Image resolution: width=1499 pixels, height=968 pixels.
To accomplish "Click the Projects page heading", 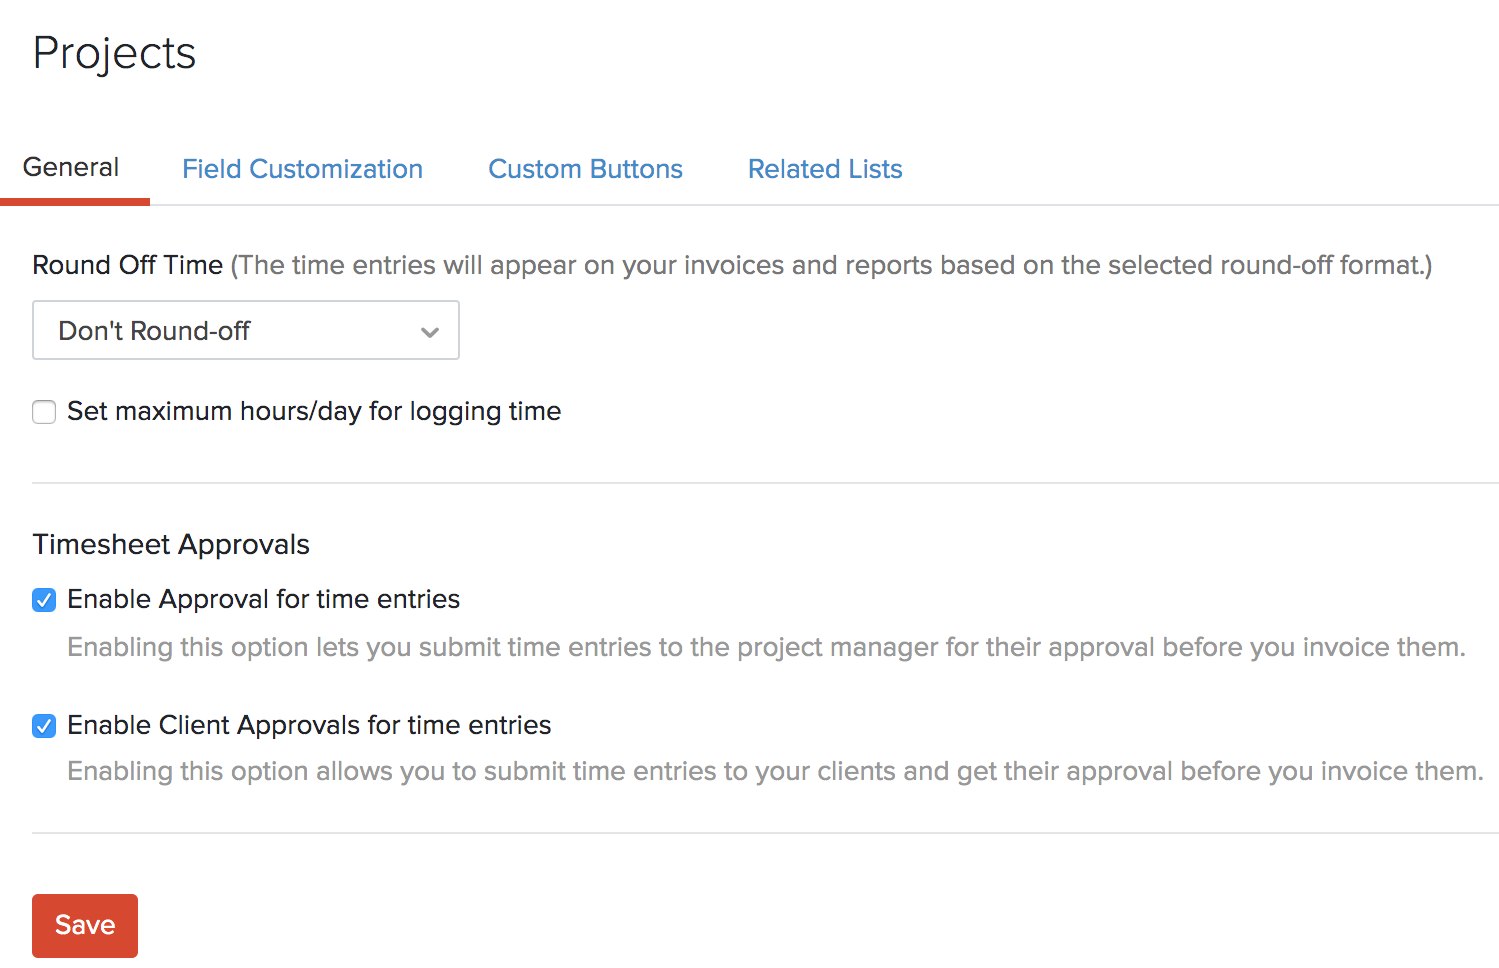I will [114, 54].
